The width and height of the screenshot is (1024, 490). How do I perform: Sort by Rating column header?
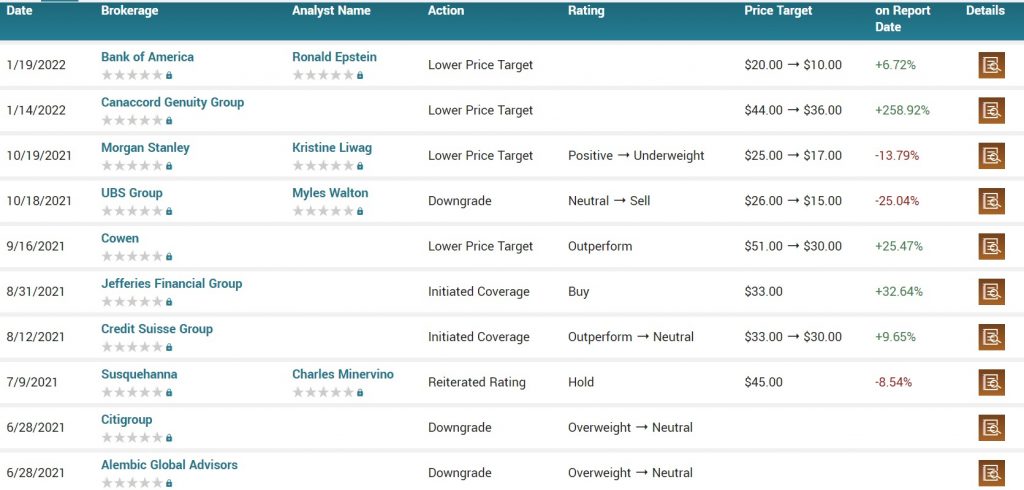pos(586,10)
